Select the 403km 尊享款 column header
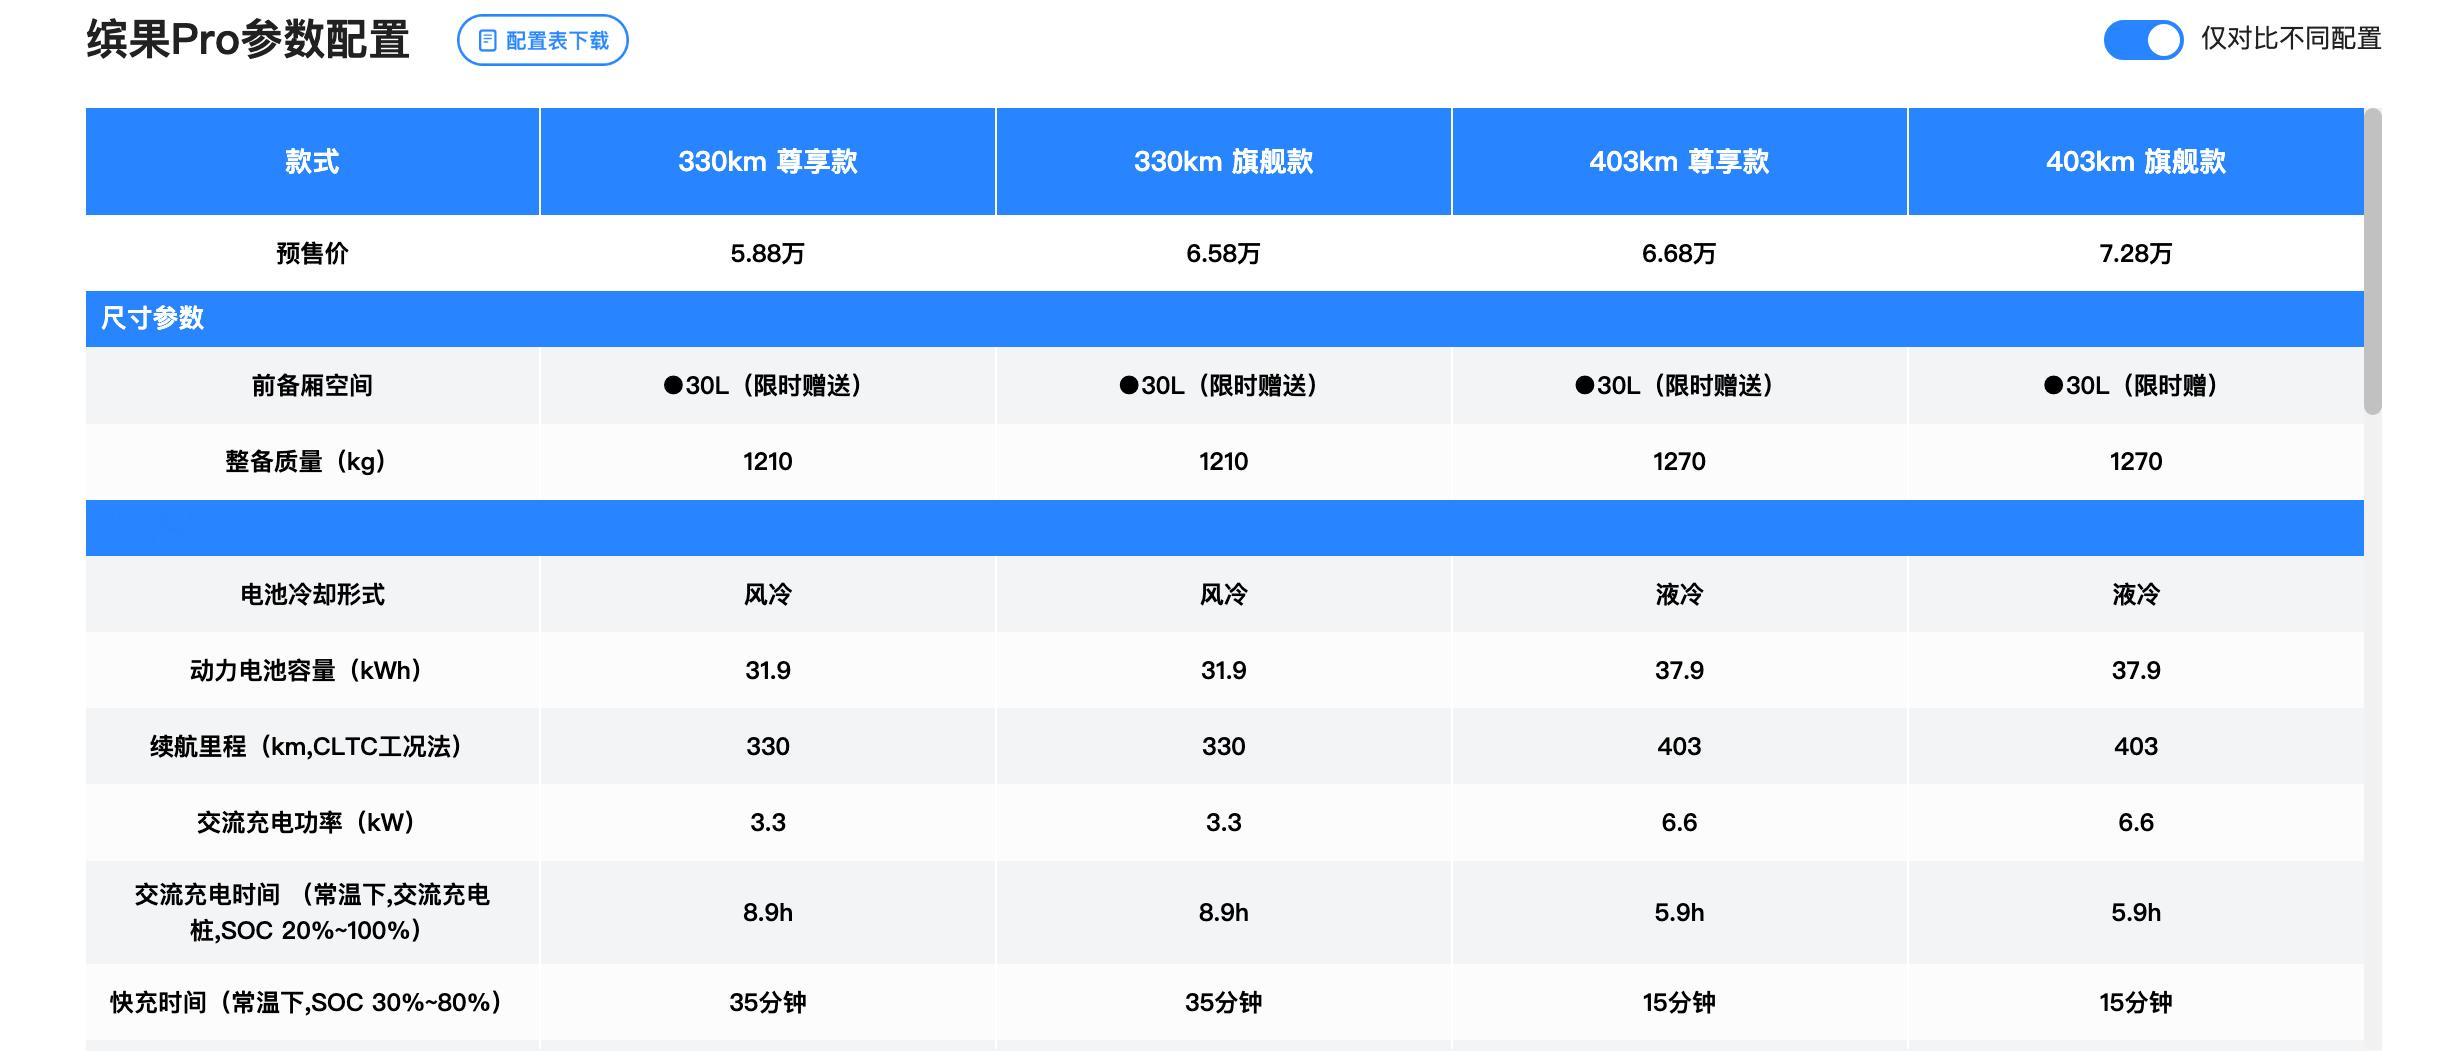Image resolution: width=2459 pixels, height=1064 pixels. pos(1679,161)
